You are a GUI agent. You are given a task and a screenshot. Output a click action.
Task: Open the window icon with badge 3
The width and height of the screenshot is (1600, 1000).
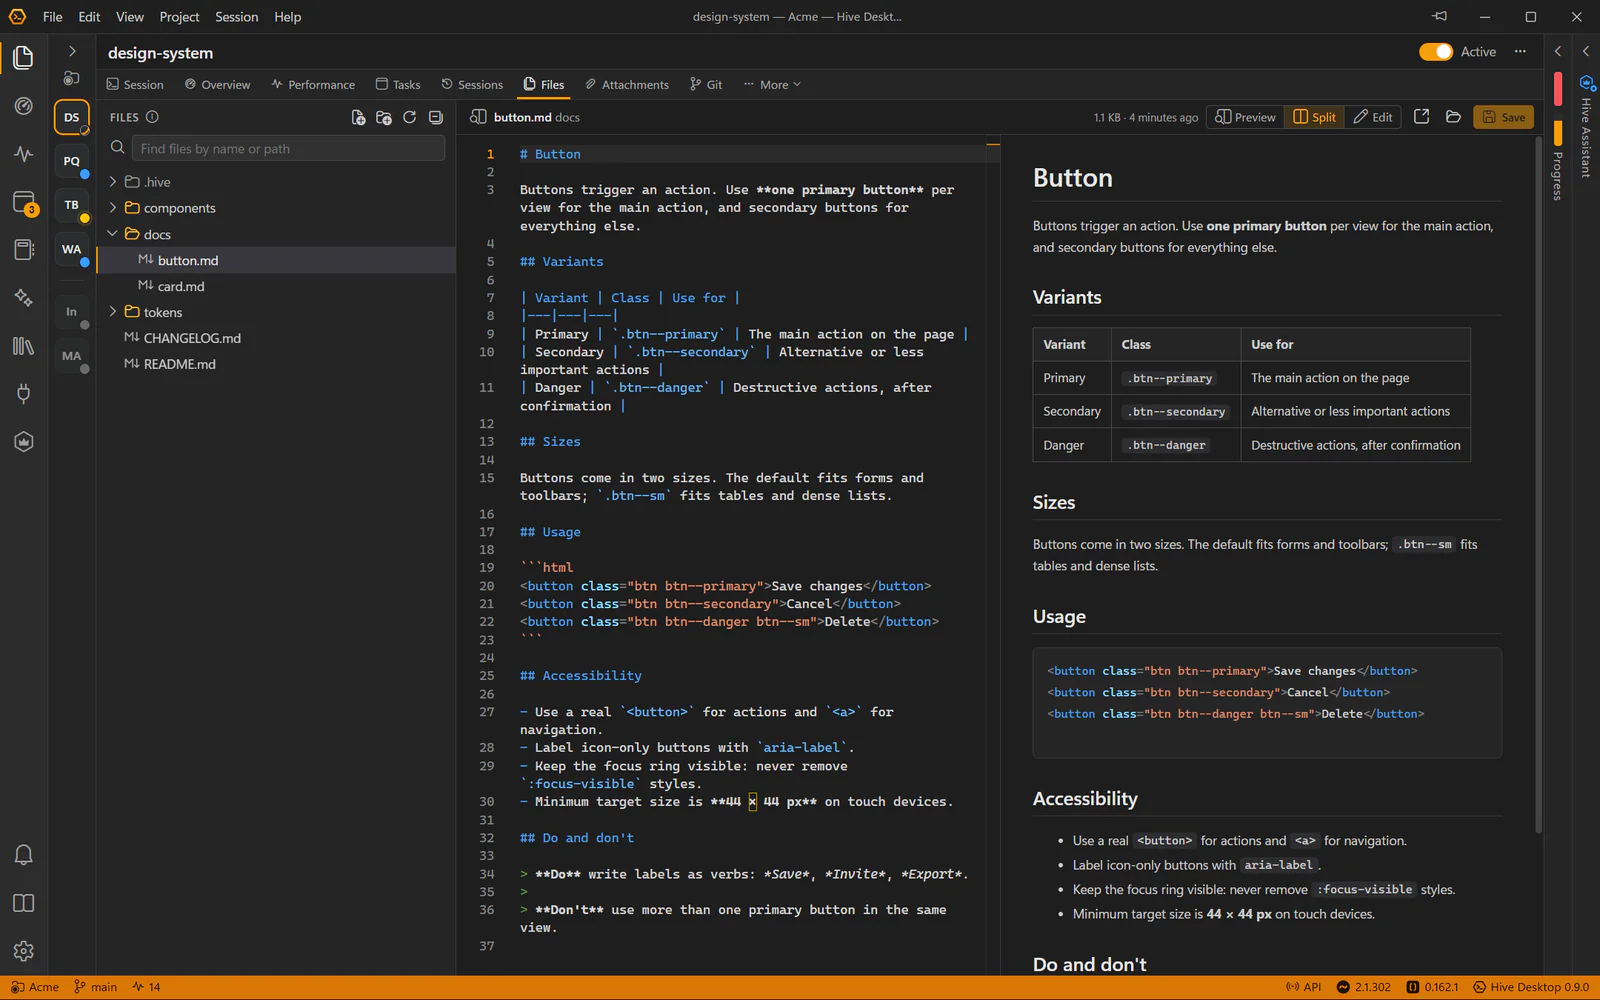tap(23, 203)
